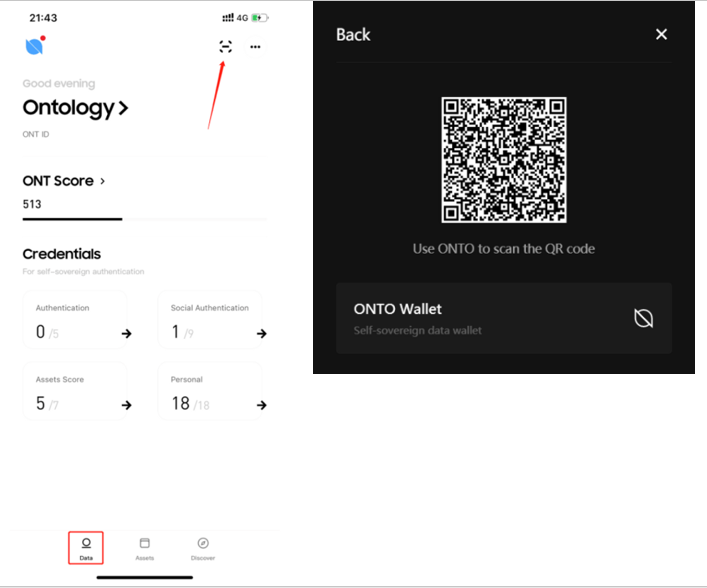The width and height of the screenshot is (707, 588).
Task: Open the three-dot more menu
Action: coord(255,46)
